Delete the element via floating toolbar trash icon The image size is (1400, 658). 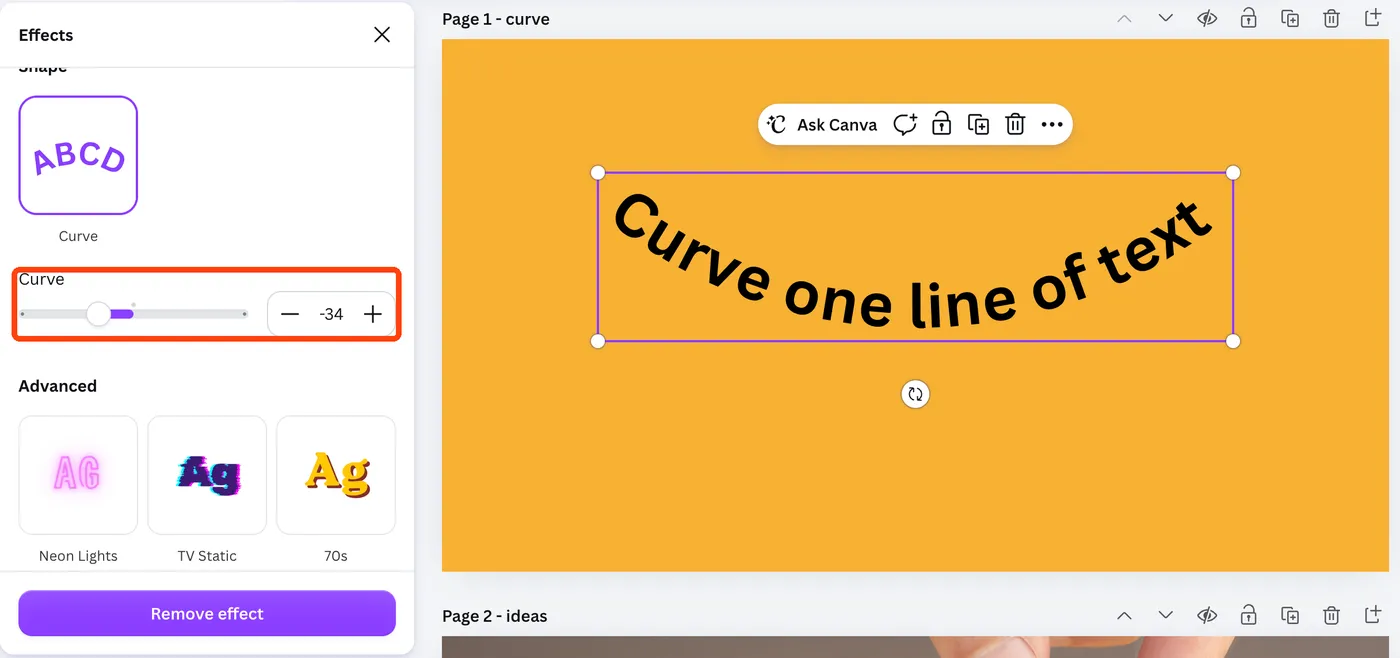1015,124
